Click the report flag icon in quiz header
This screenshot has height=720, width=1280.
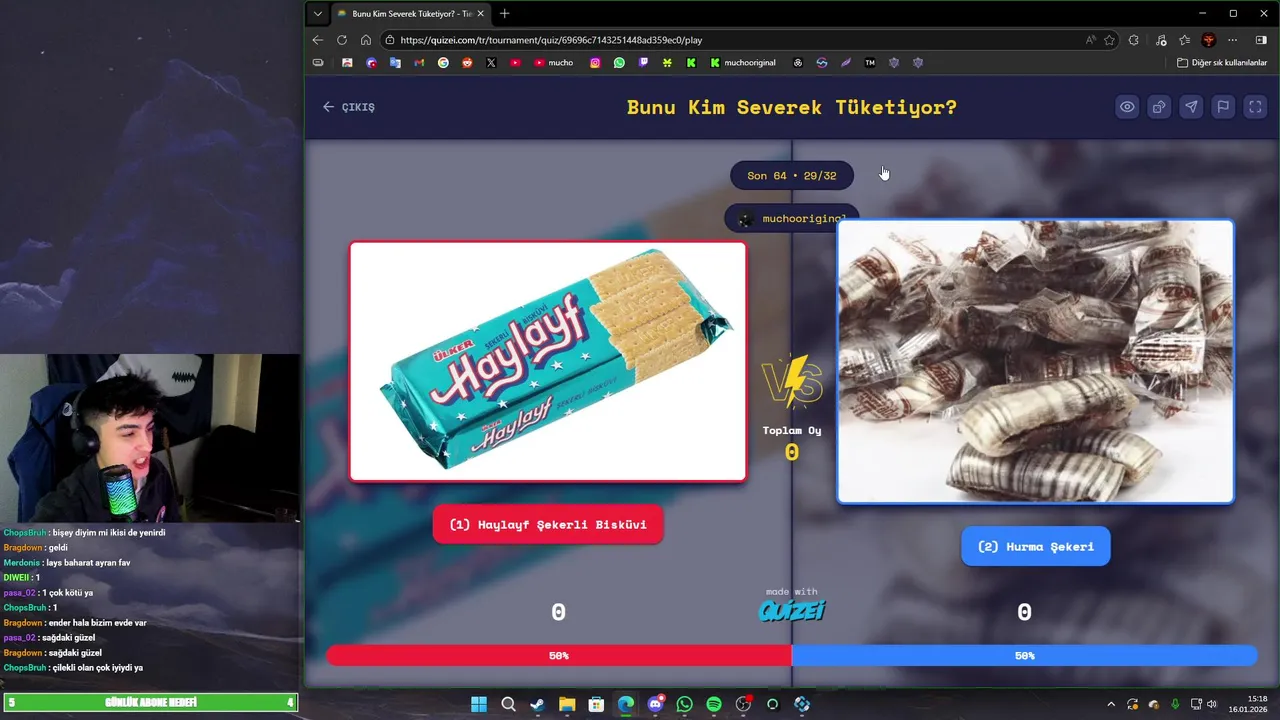[x=1223, y=107]
